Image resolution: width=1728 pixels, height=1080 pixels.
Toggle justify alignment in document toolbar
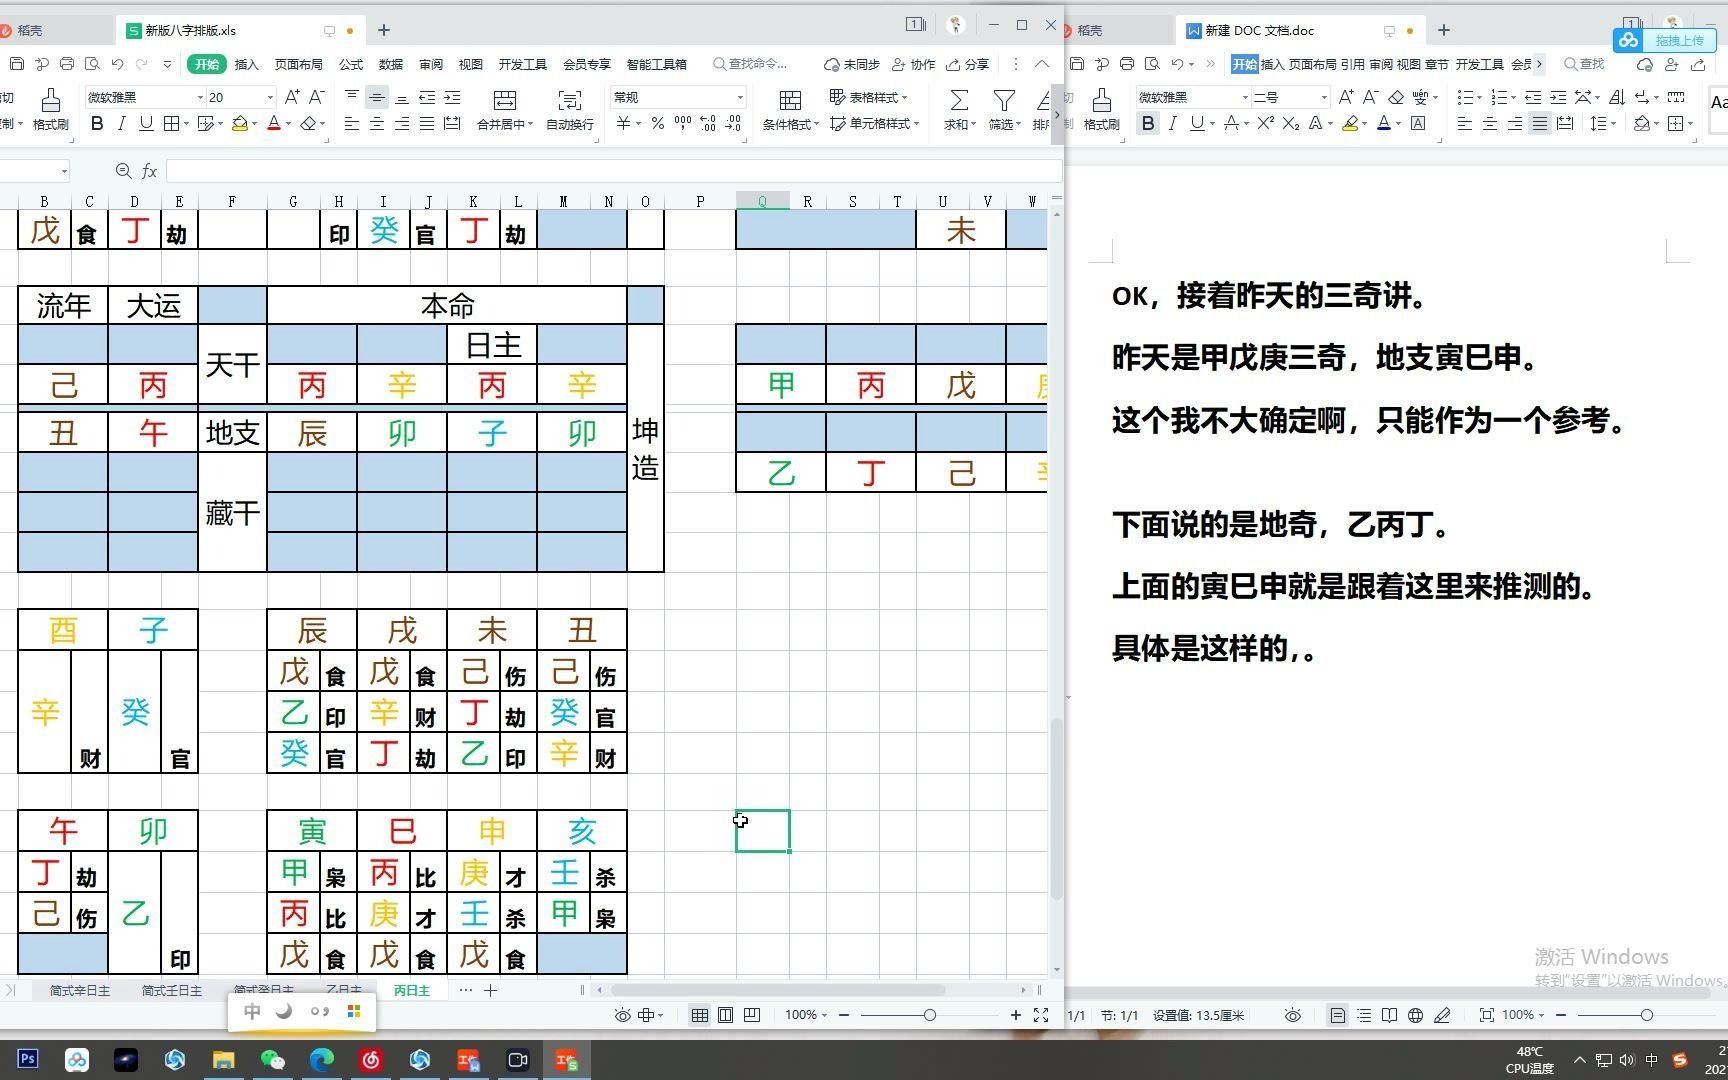tap(1540, 123)
